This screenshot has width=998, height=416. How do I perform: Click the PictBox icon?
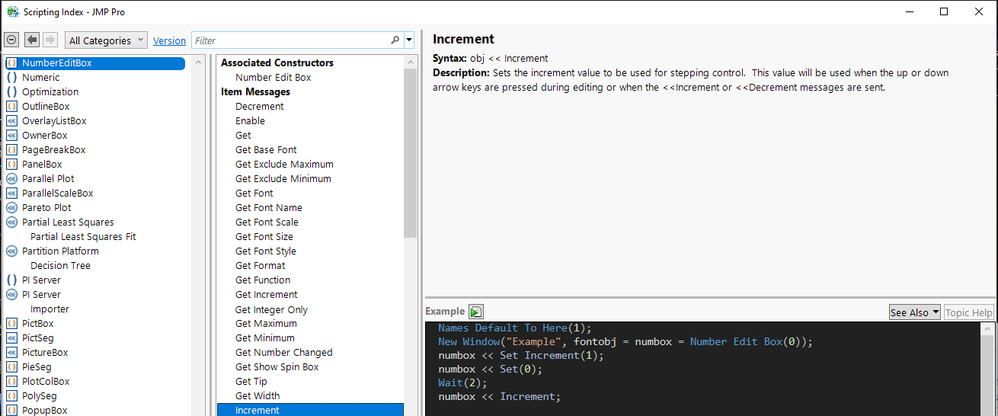pos(11,323)
